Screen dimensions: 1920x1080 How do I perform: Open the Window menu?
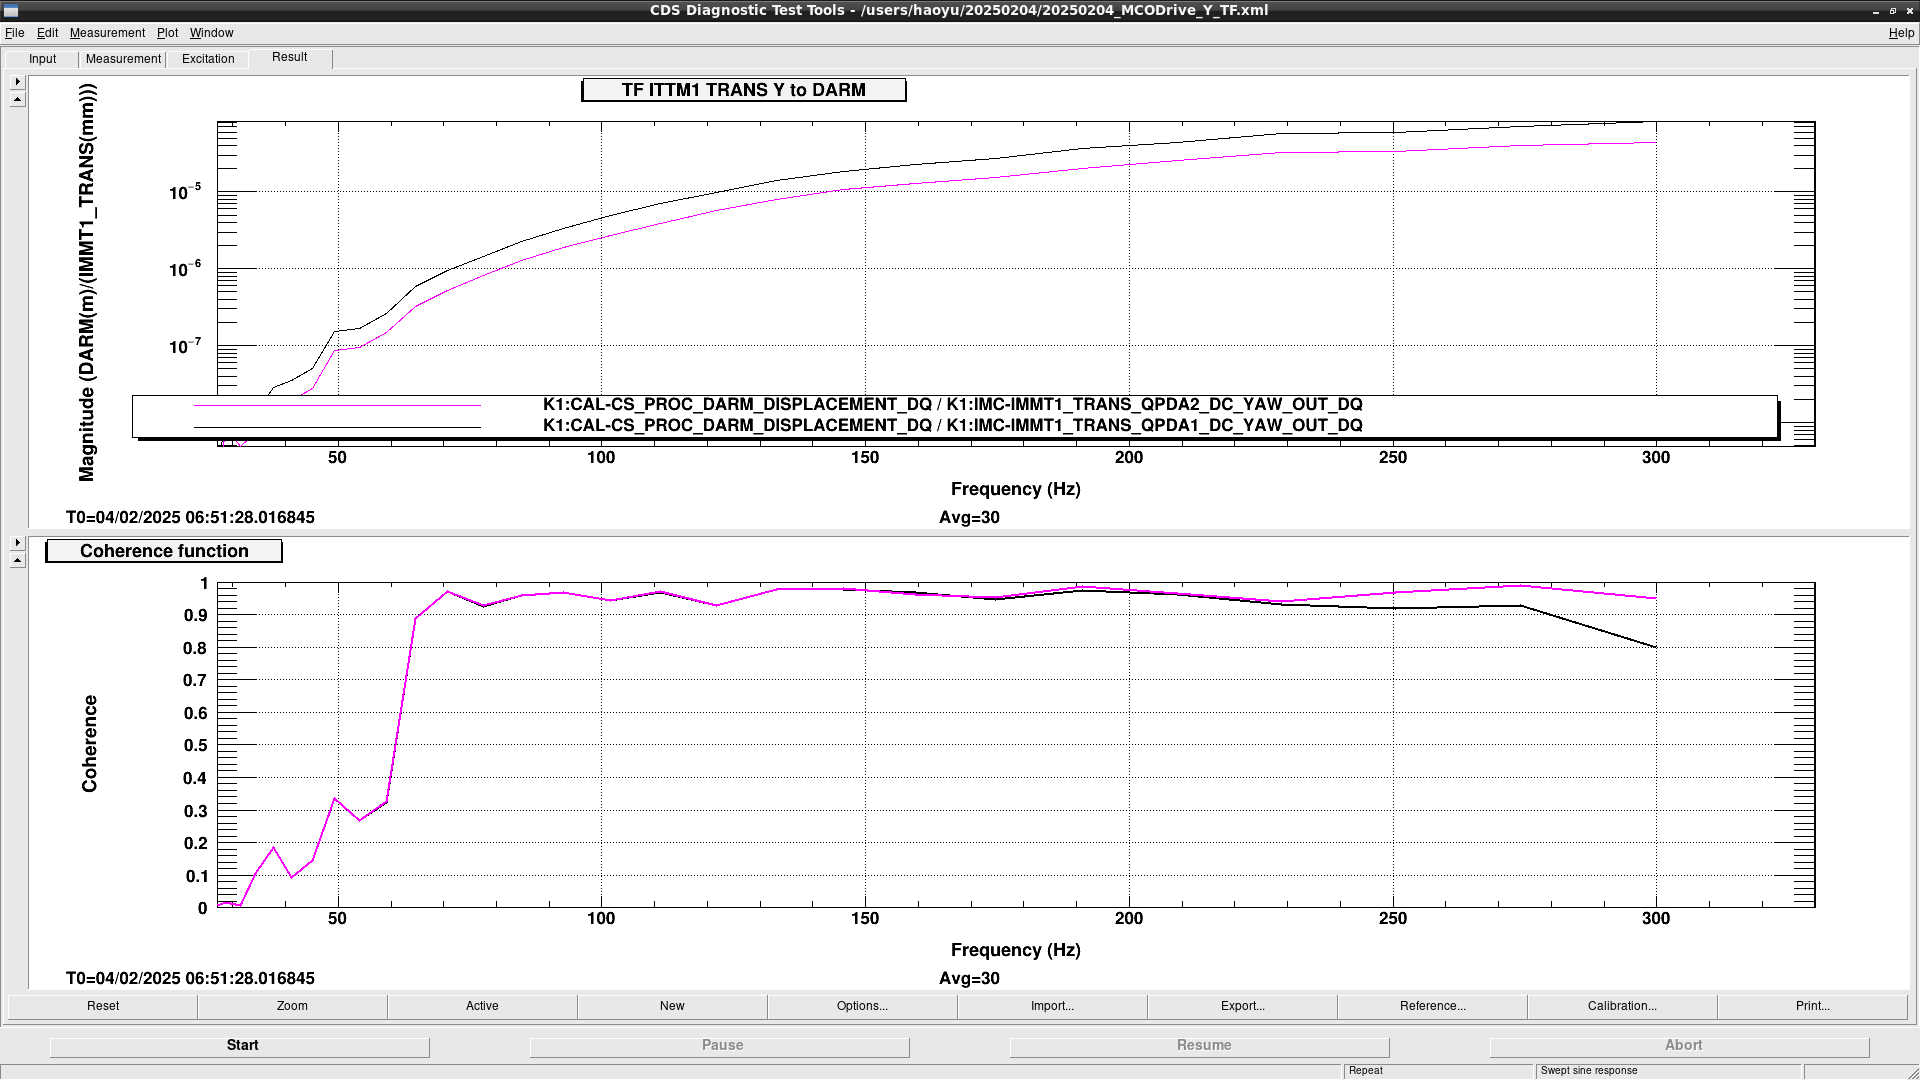(x=211, y=33)
